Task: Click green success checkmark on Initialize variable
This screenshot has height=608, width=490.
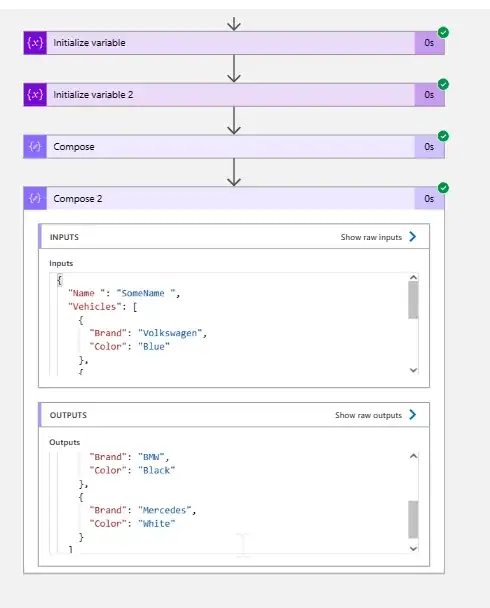Action: coord(443,32)
